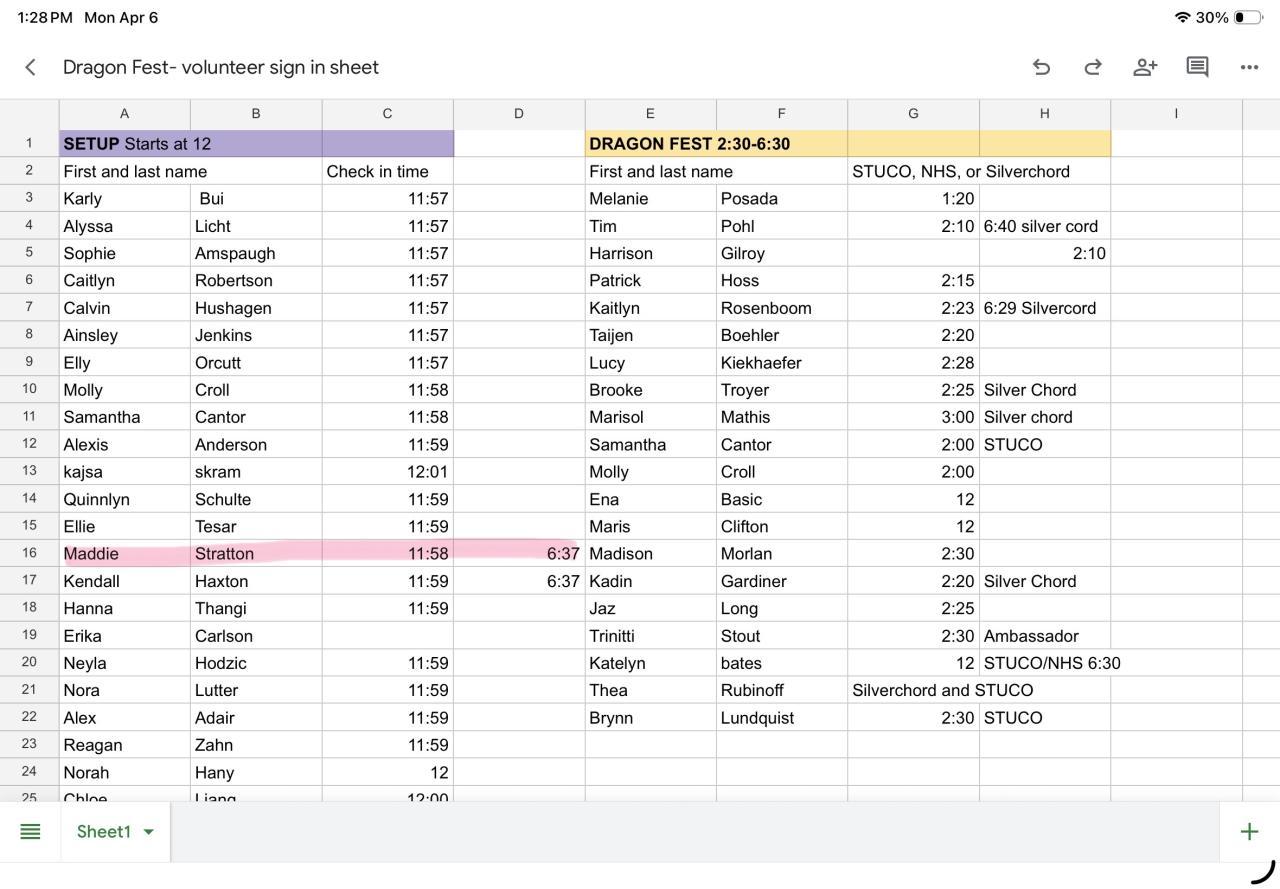This screenshot has width=1280, height=889.
Task: Tap the battery indicator in status bar
Action: coord(1247,17)
